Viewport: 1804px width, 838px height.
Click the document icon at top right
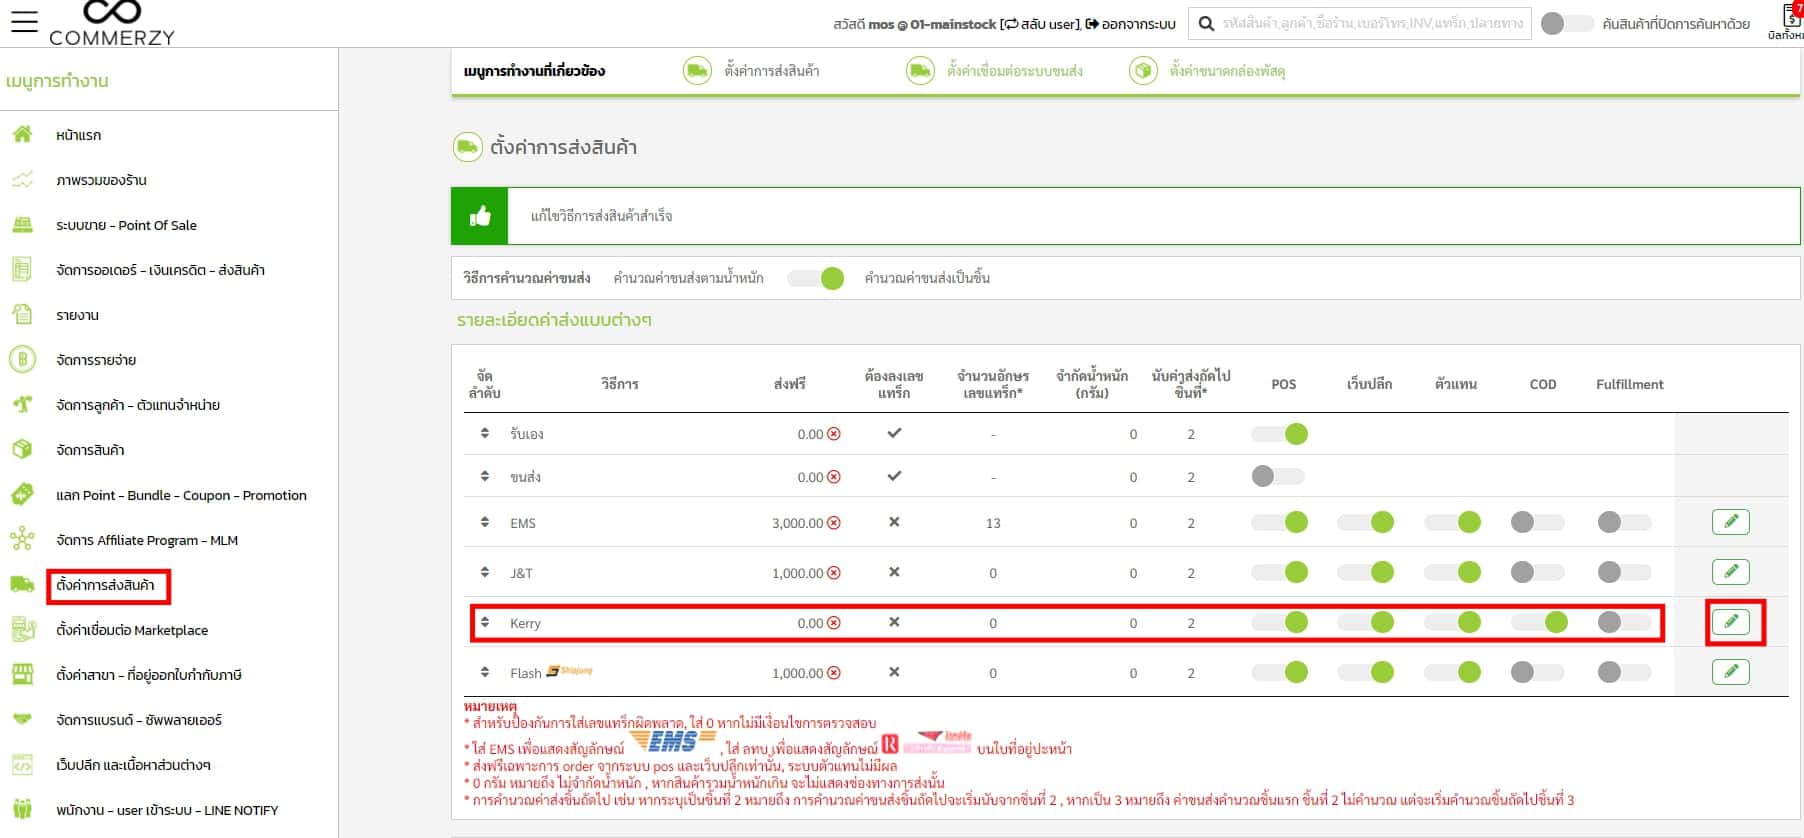point(1791,17)
